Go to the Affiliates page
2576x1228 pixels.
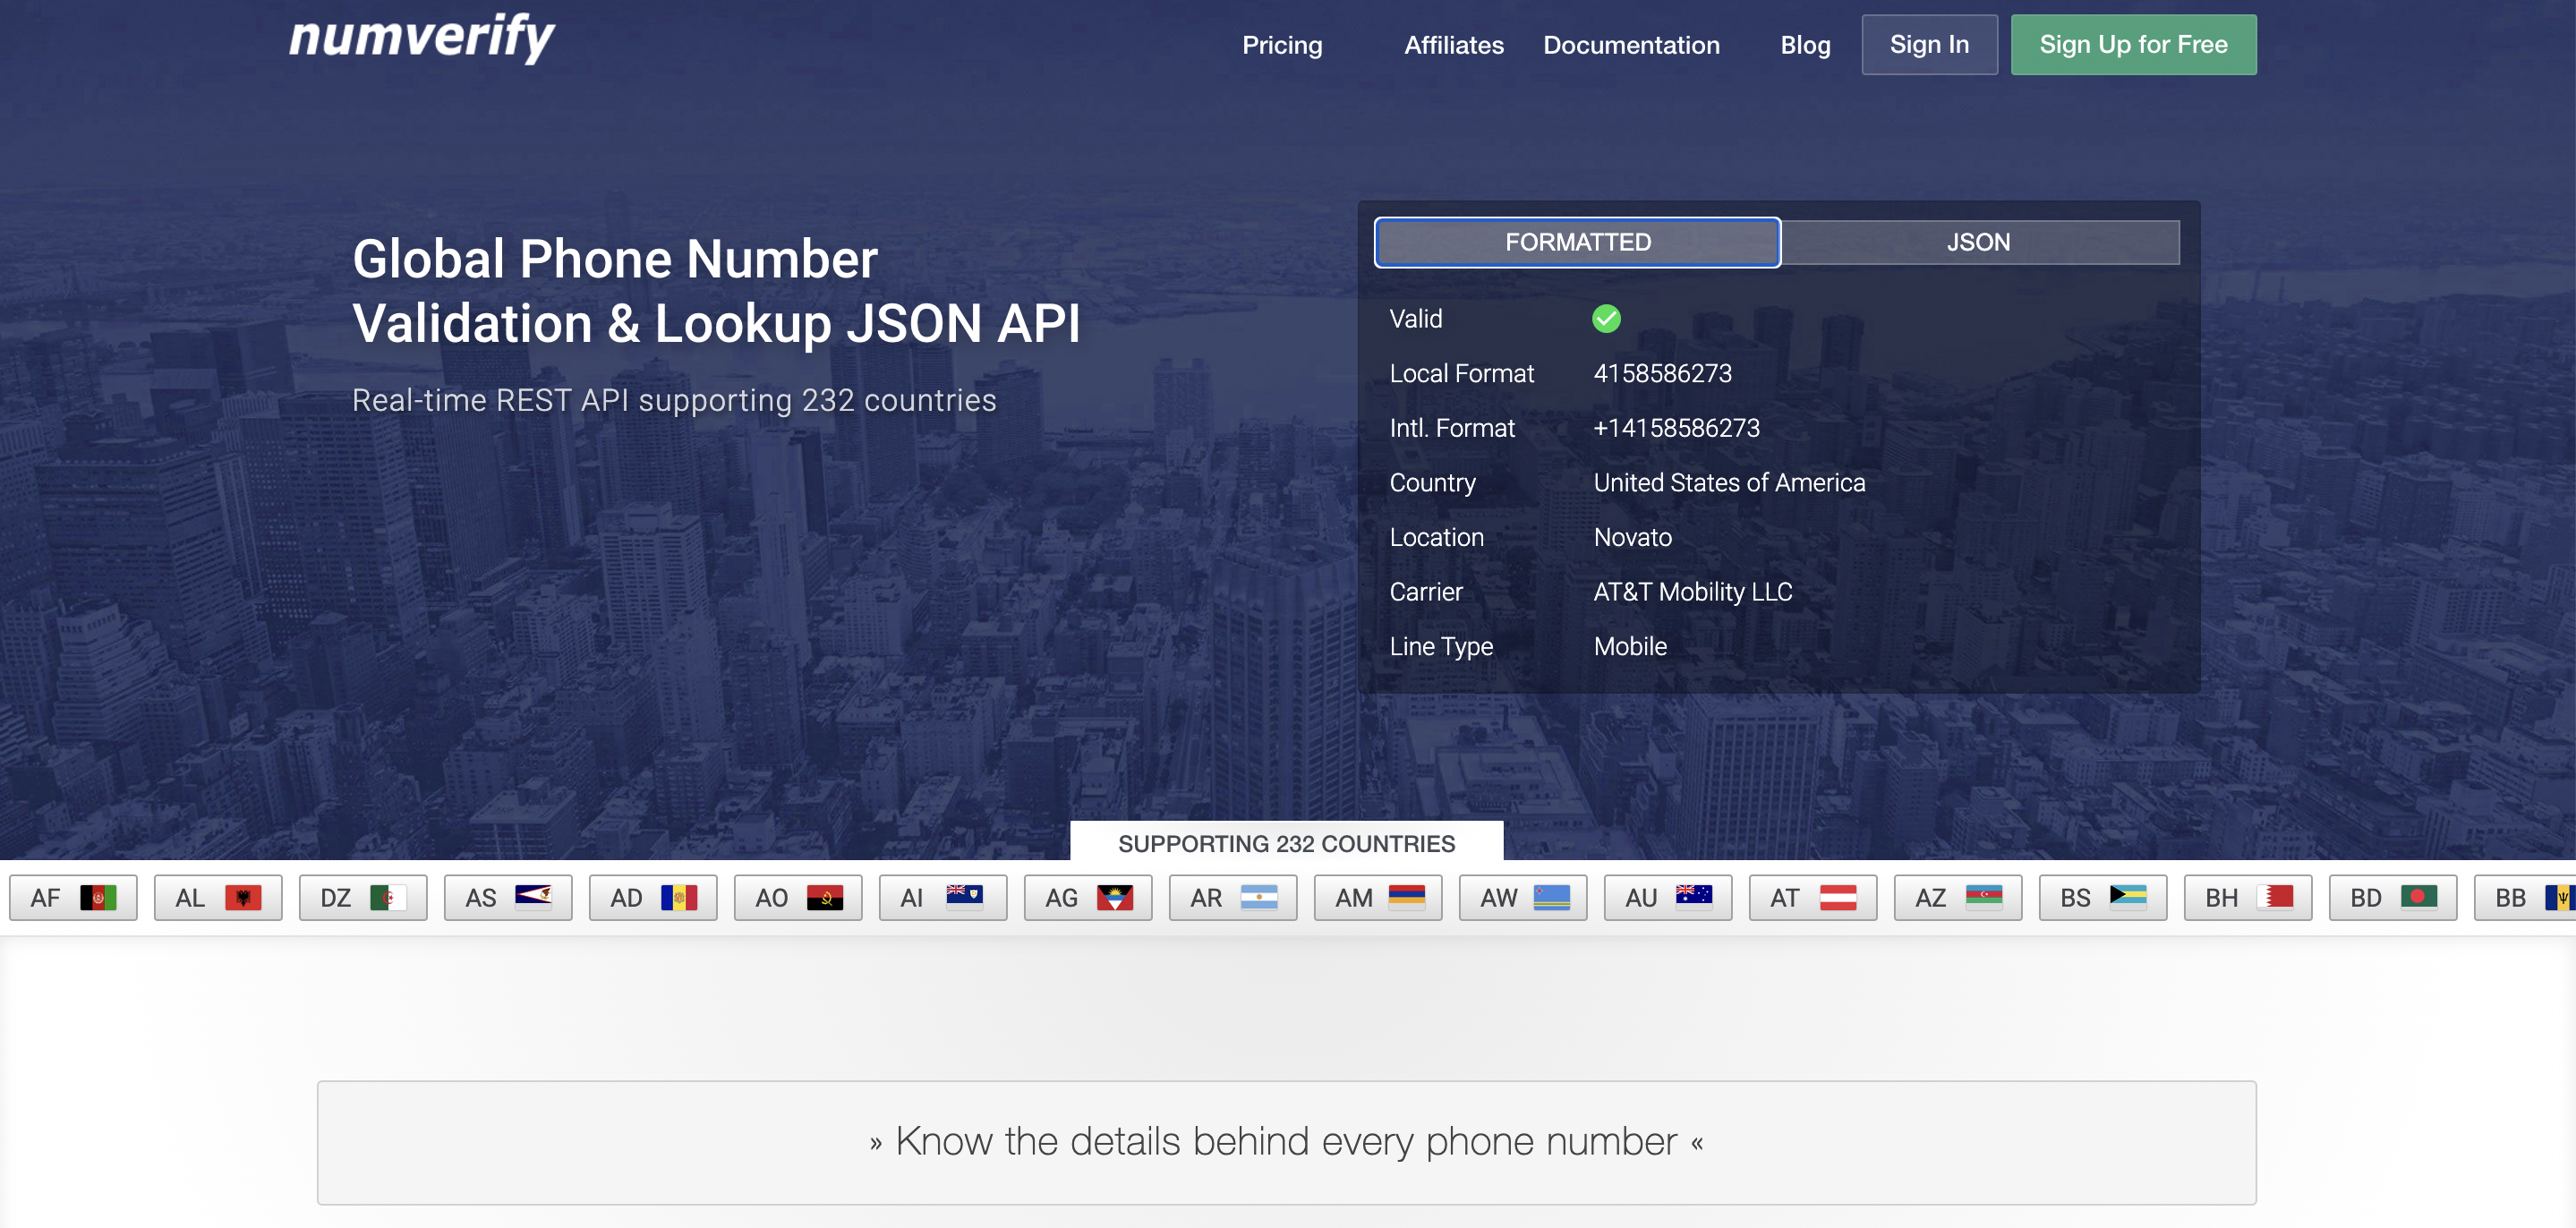(1453, 45)
